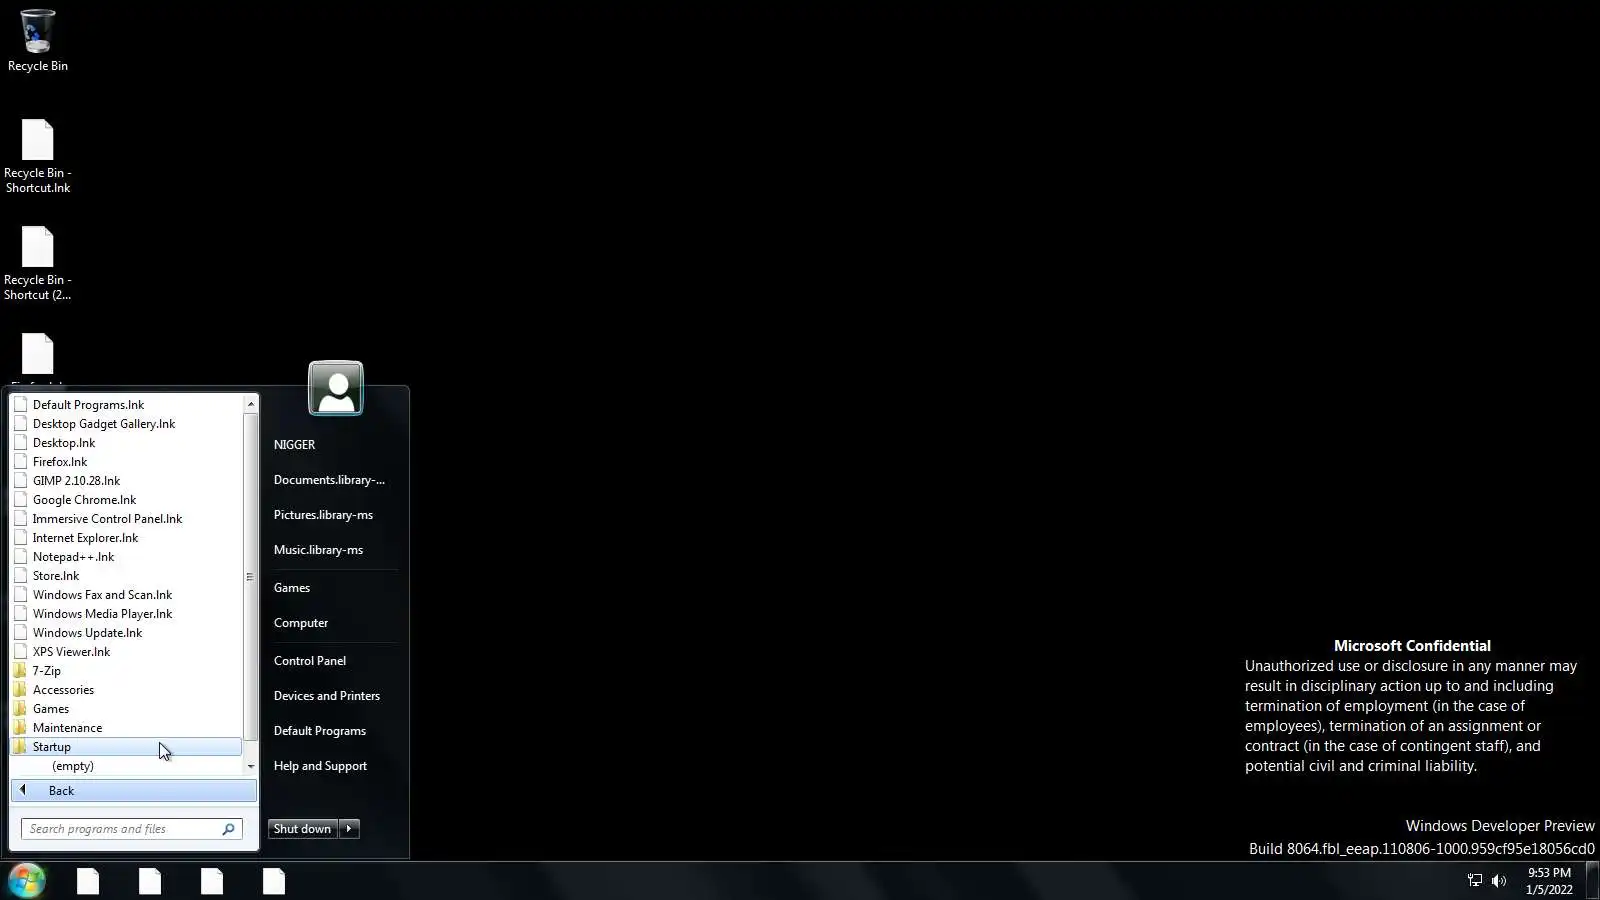1600x900 pixels.
Task: Click the file icon beside Google Chrome.lnk
Action: pyautogui.click(x=20, y=500)
